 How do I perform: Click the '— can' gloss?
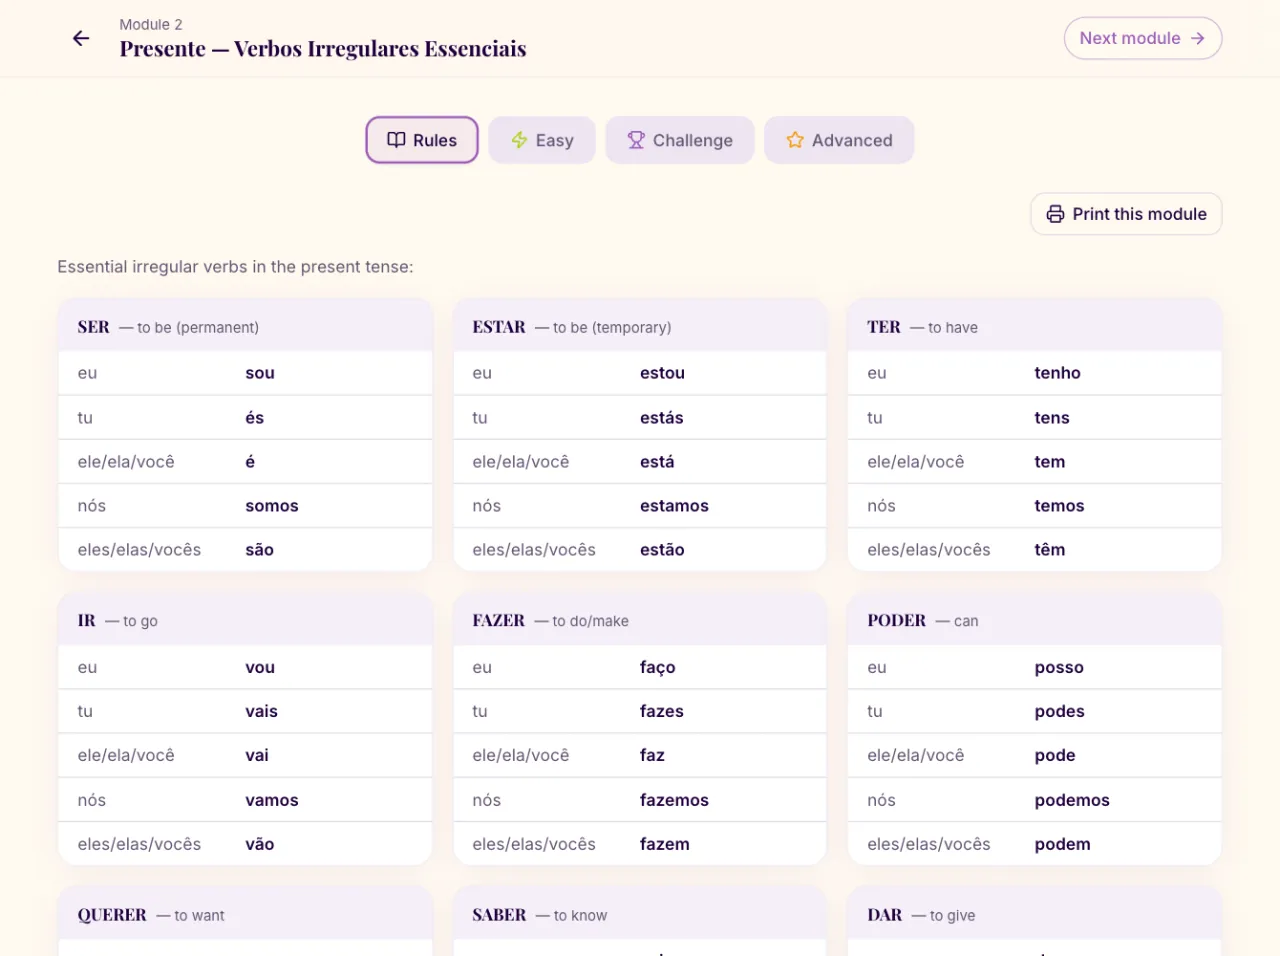(957, 622)
